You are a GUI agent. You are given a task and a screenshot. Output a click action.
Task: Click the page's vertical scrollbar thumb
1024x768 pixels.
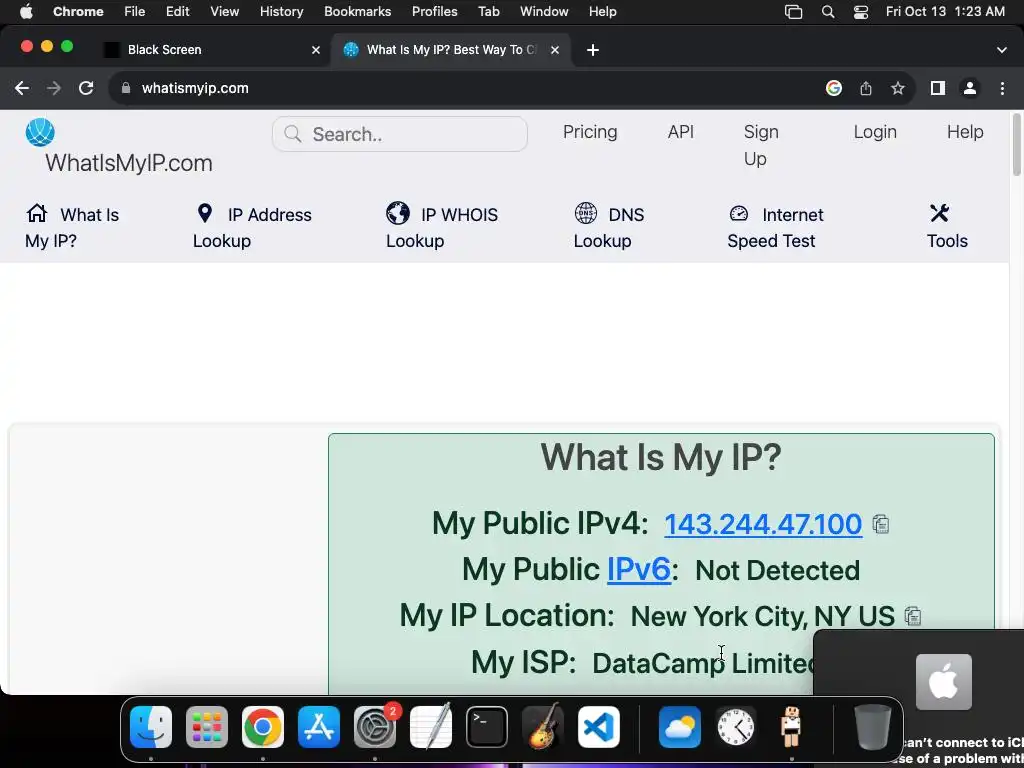(x=1016, y=145)
